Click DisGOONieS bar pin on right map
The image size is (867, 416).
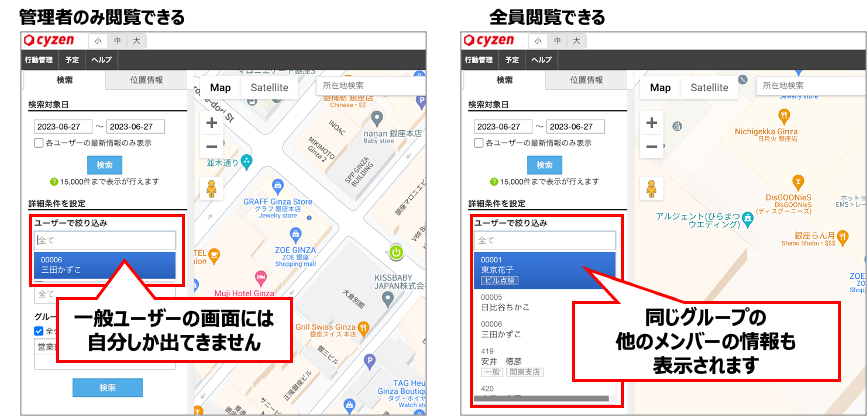pyautogui.click(x=797, y=181)
